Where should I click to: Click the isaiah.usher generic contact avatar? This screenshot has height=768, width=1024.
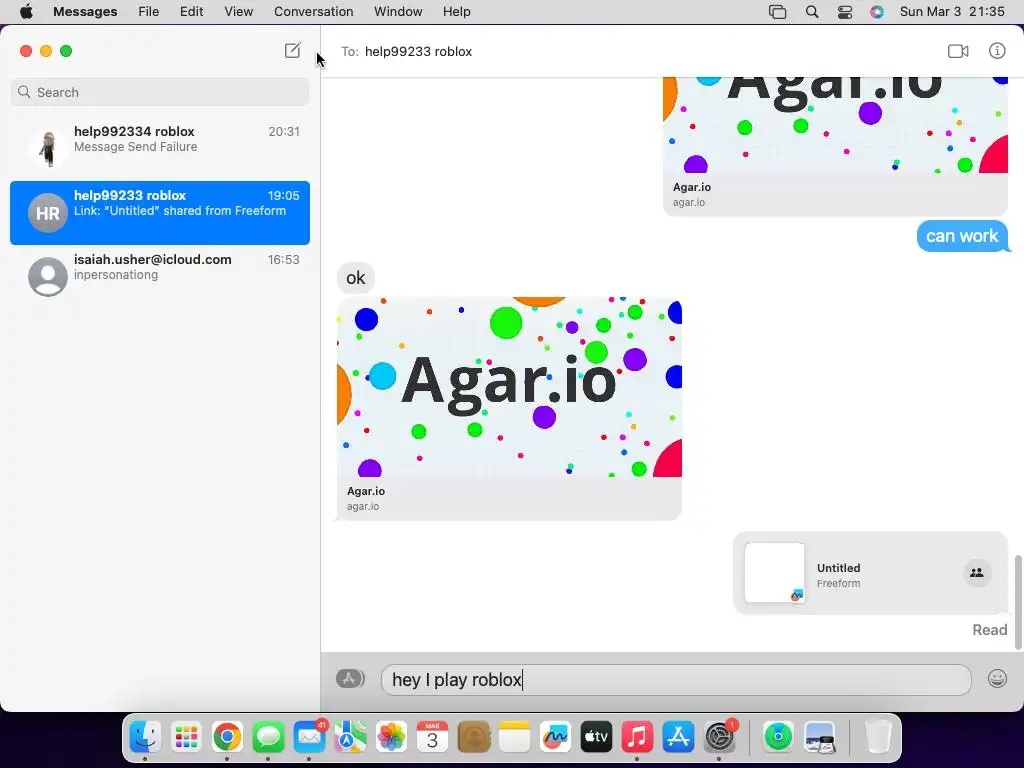[x=48, y=277]
